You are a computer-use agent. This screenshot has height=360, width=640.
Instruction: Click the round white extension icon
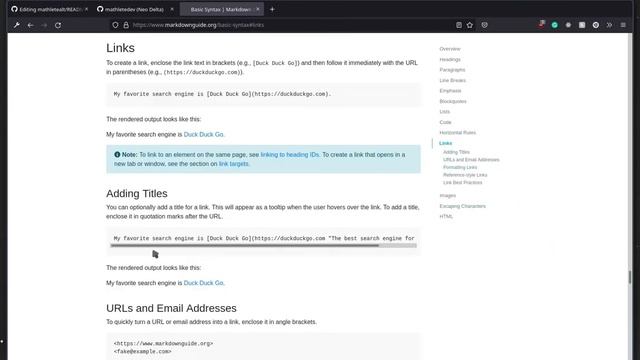(x=596, y=25)
